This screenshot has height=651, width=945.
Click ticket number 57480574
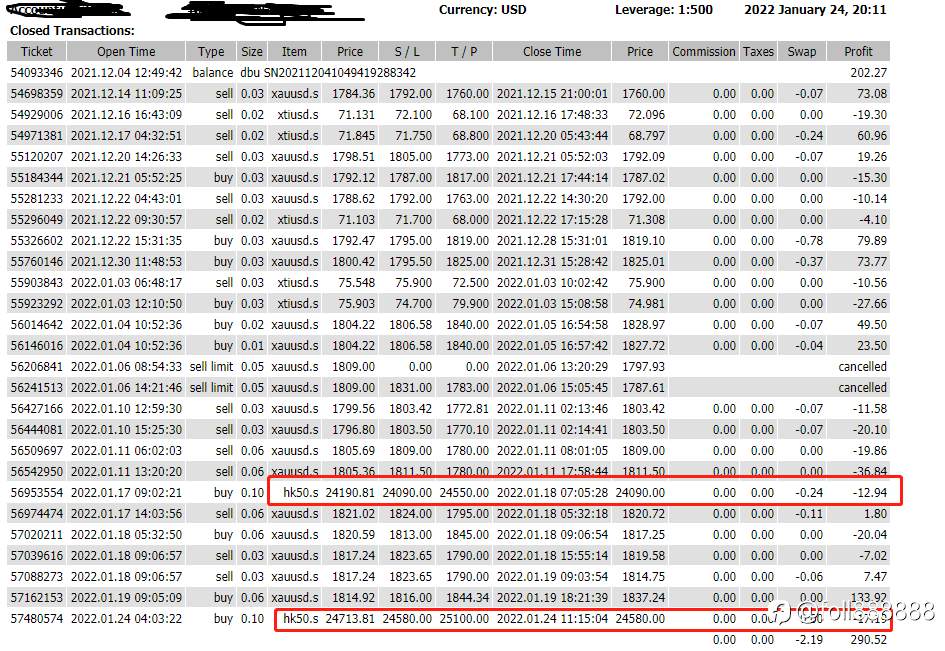coord(36,619)
